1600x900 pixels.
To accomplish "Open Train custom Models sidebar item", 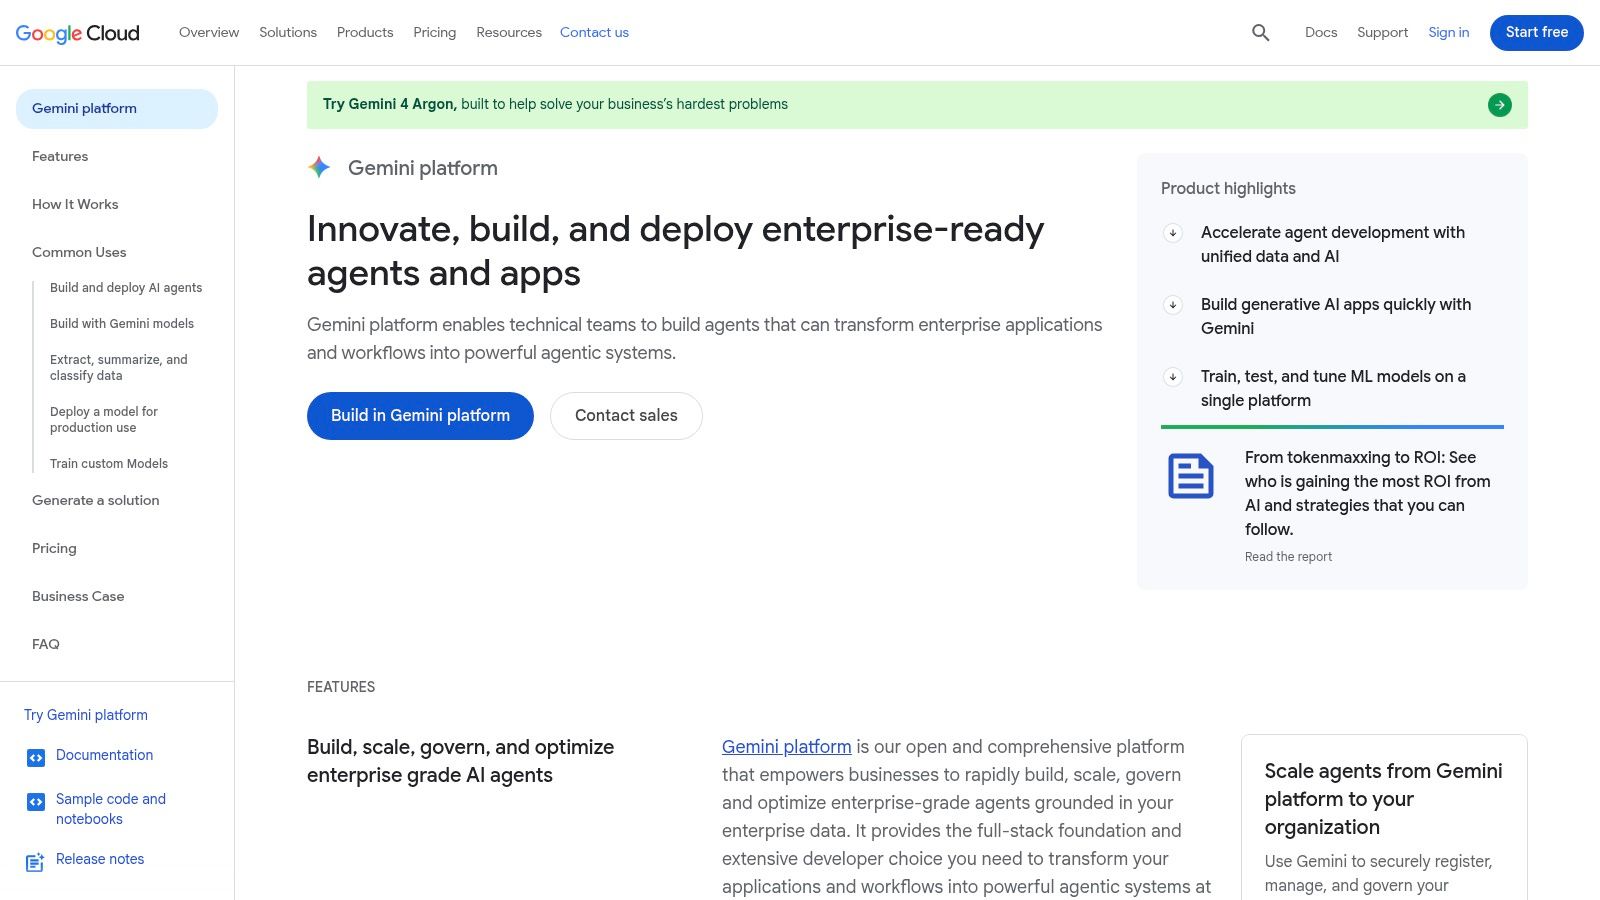I will pyautogui.click(x=109, y=464).
